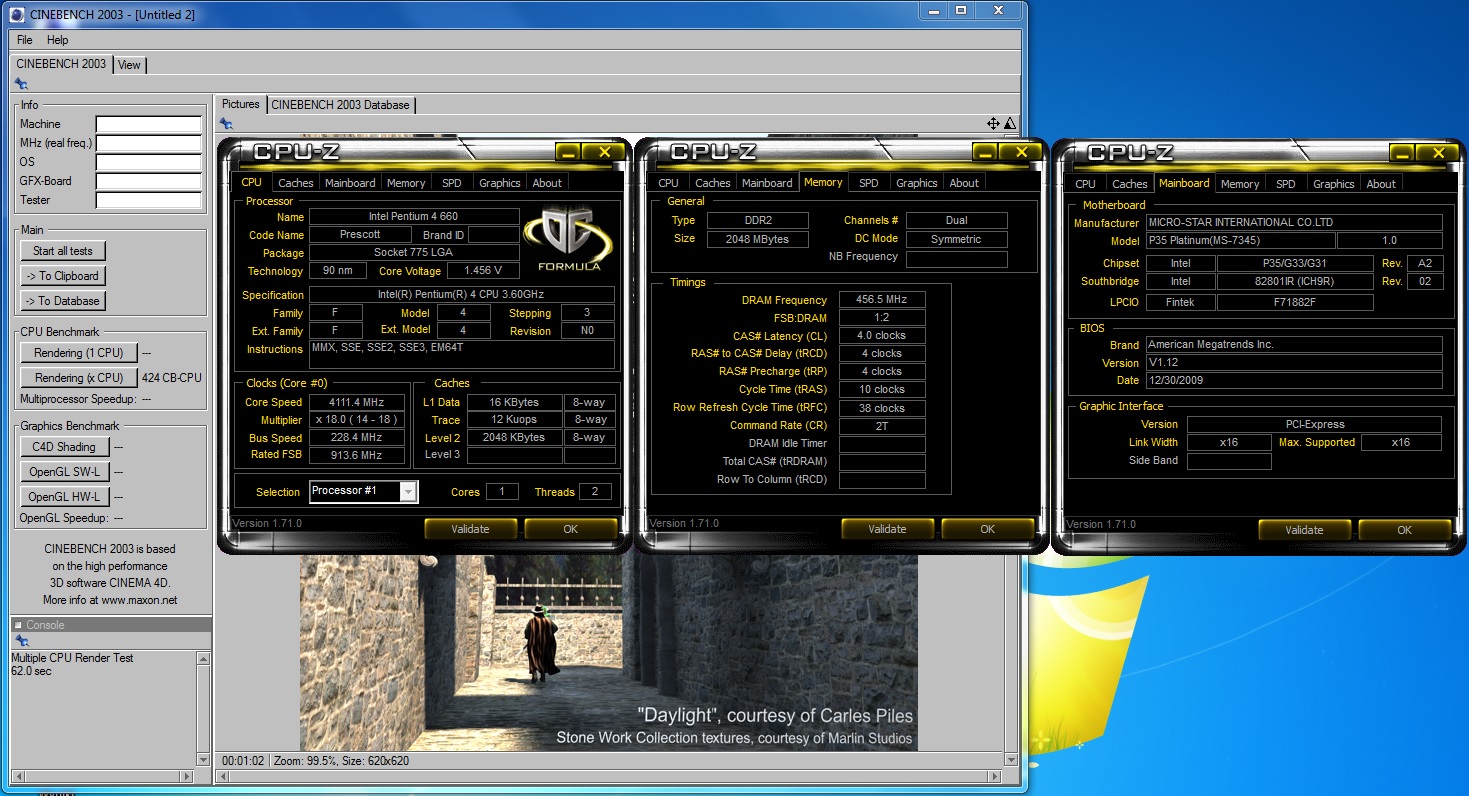
Task: Click the small square icon beside Console title
Action: pos(17,625)
